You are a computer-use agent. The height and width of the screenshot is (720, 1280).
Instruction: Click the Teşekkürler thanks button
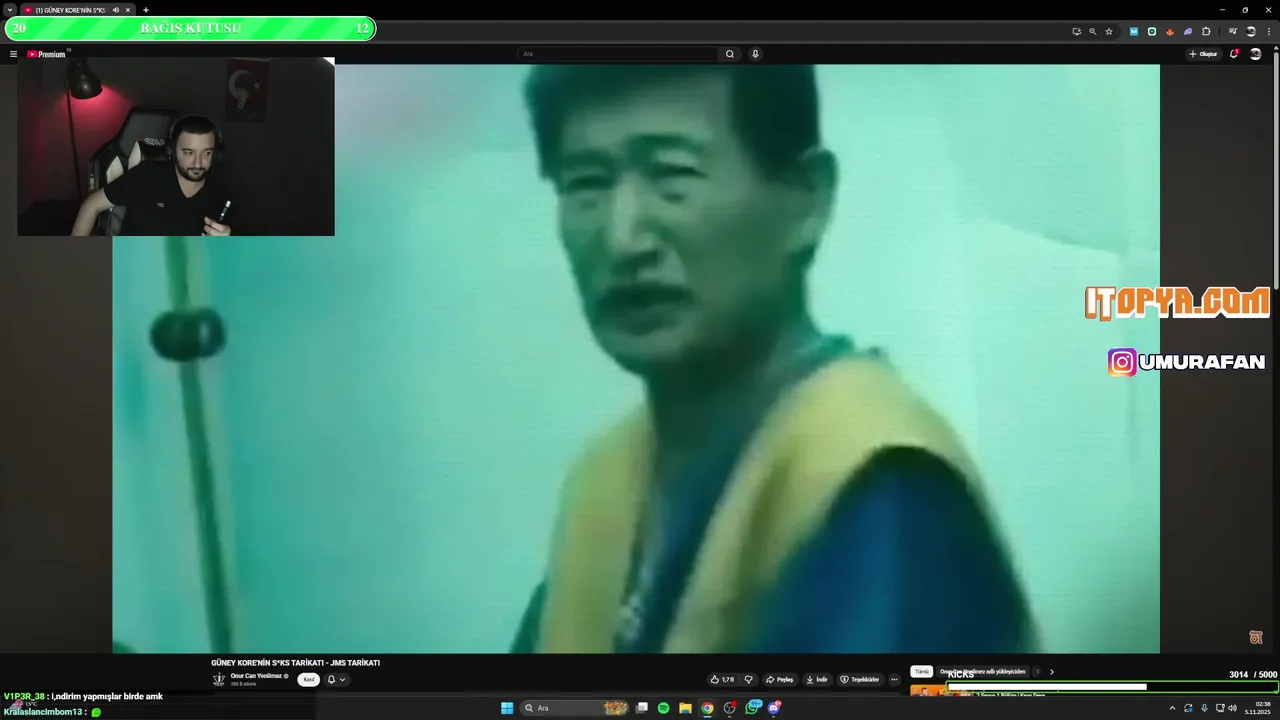[x=860, y=679]
